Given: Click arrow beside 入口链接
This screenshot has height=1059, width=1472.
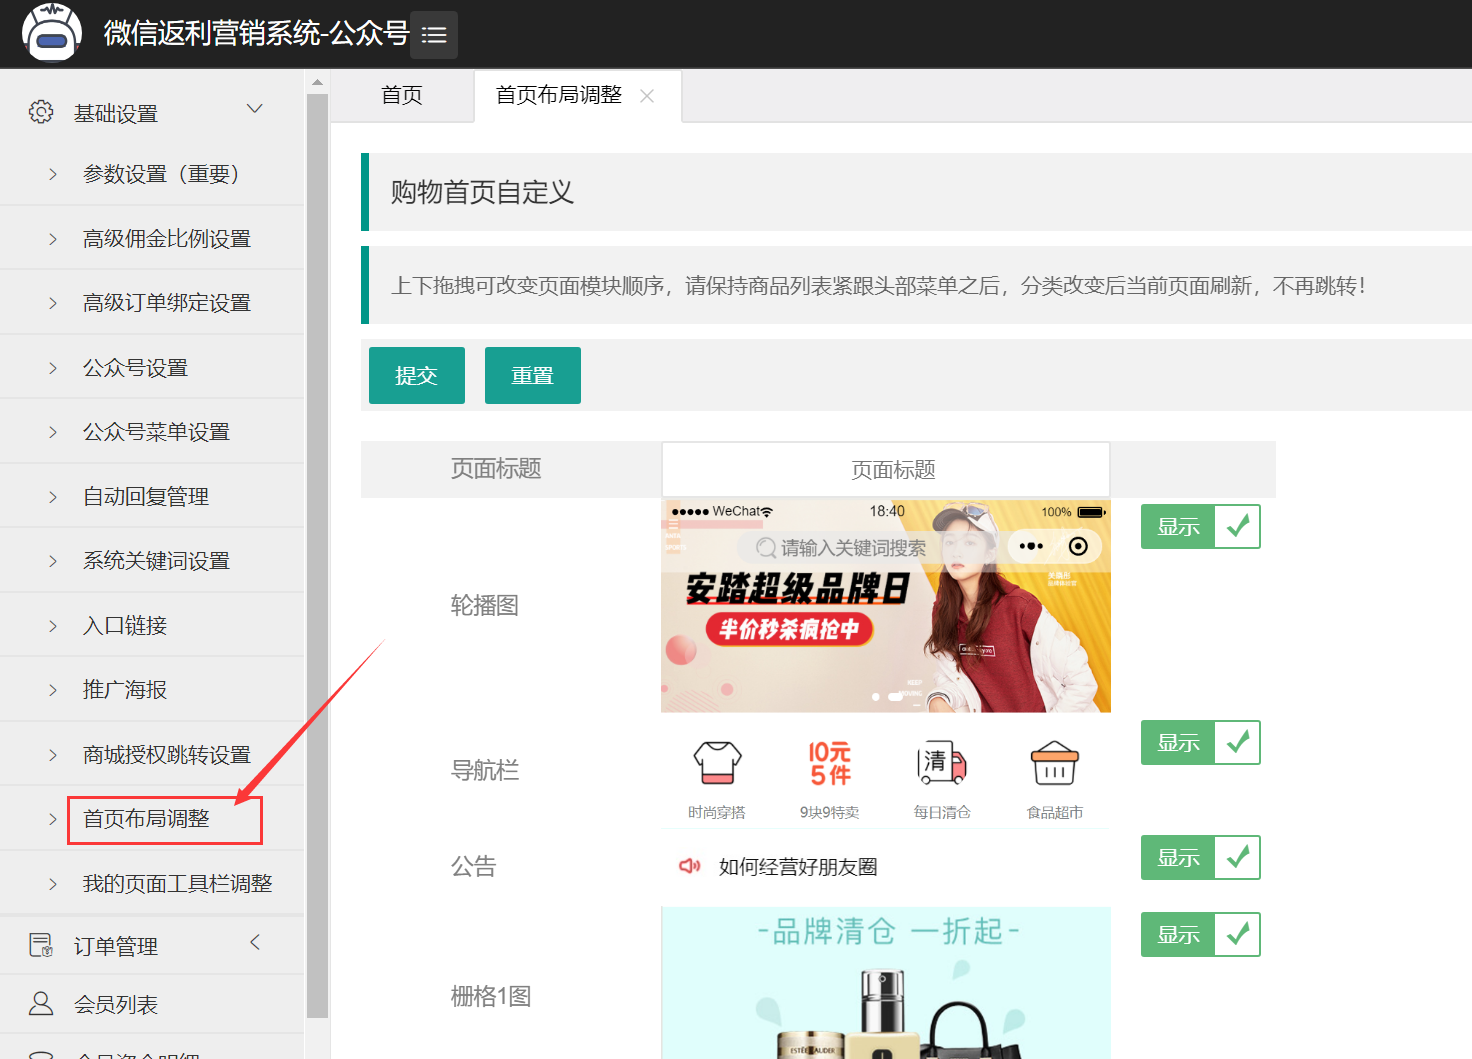Looking at the screenshot, I should (53, 626).
